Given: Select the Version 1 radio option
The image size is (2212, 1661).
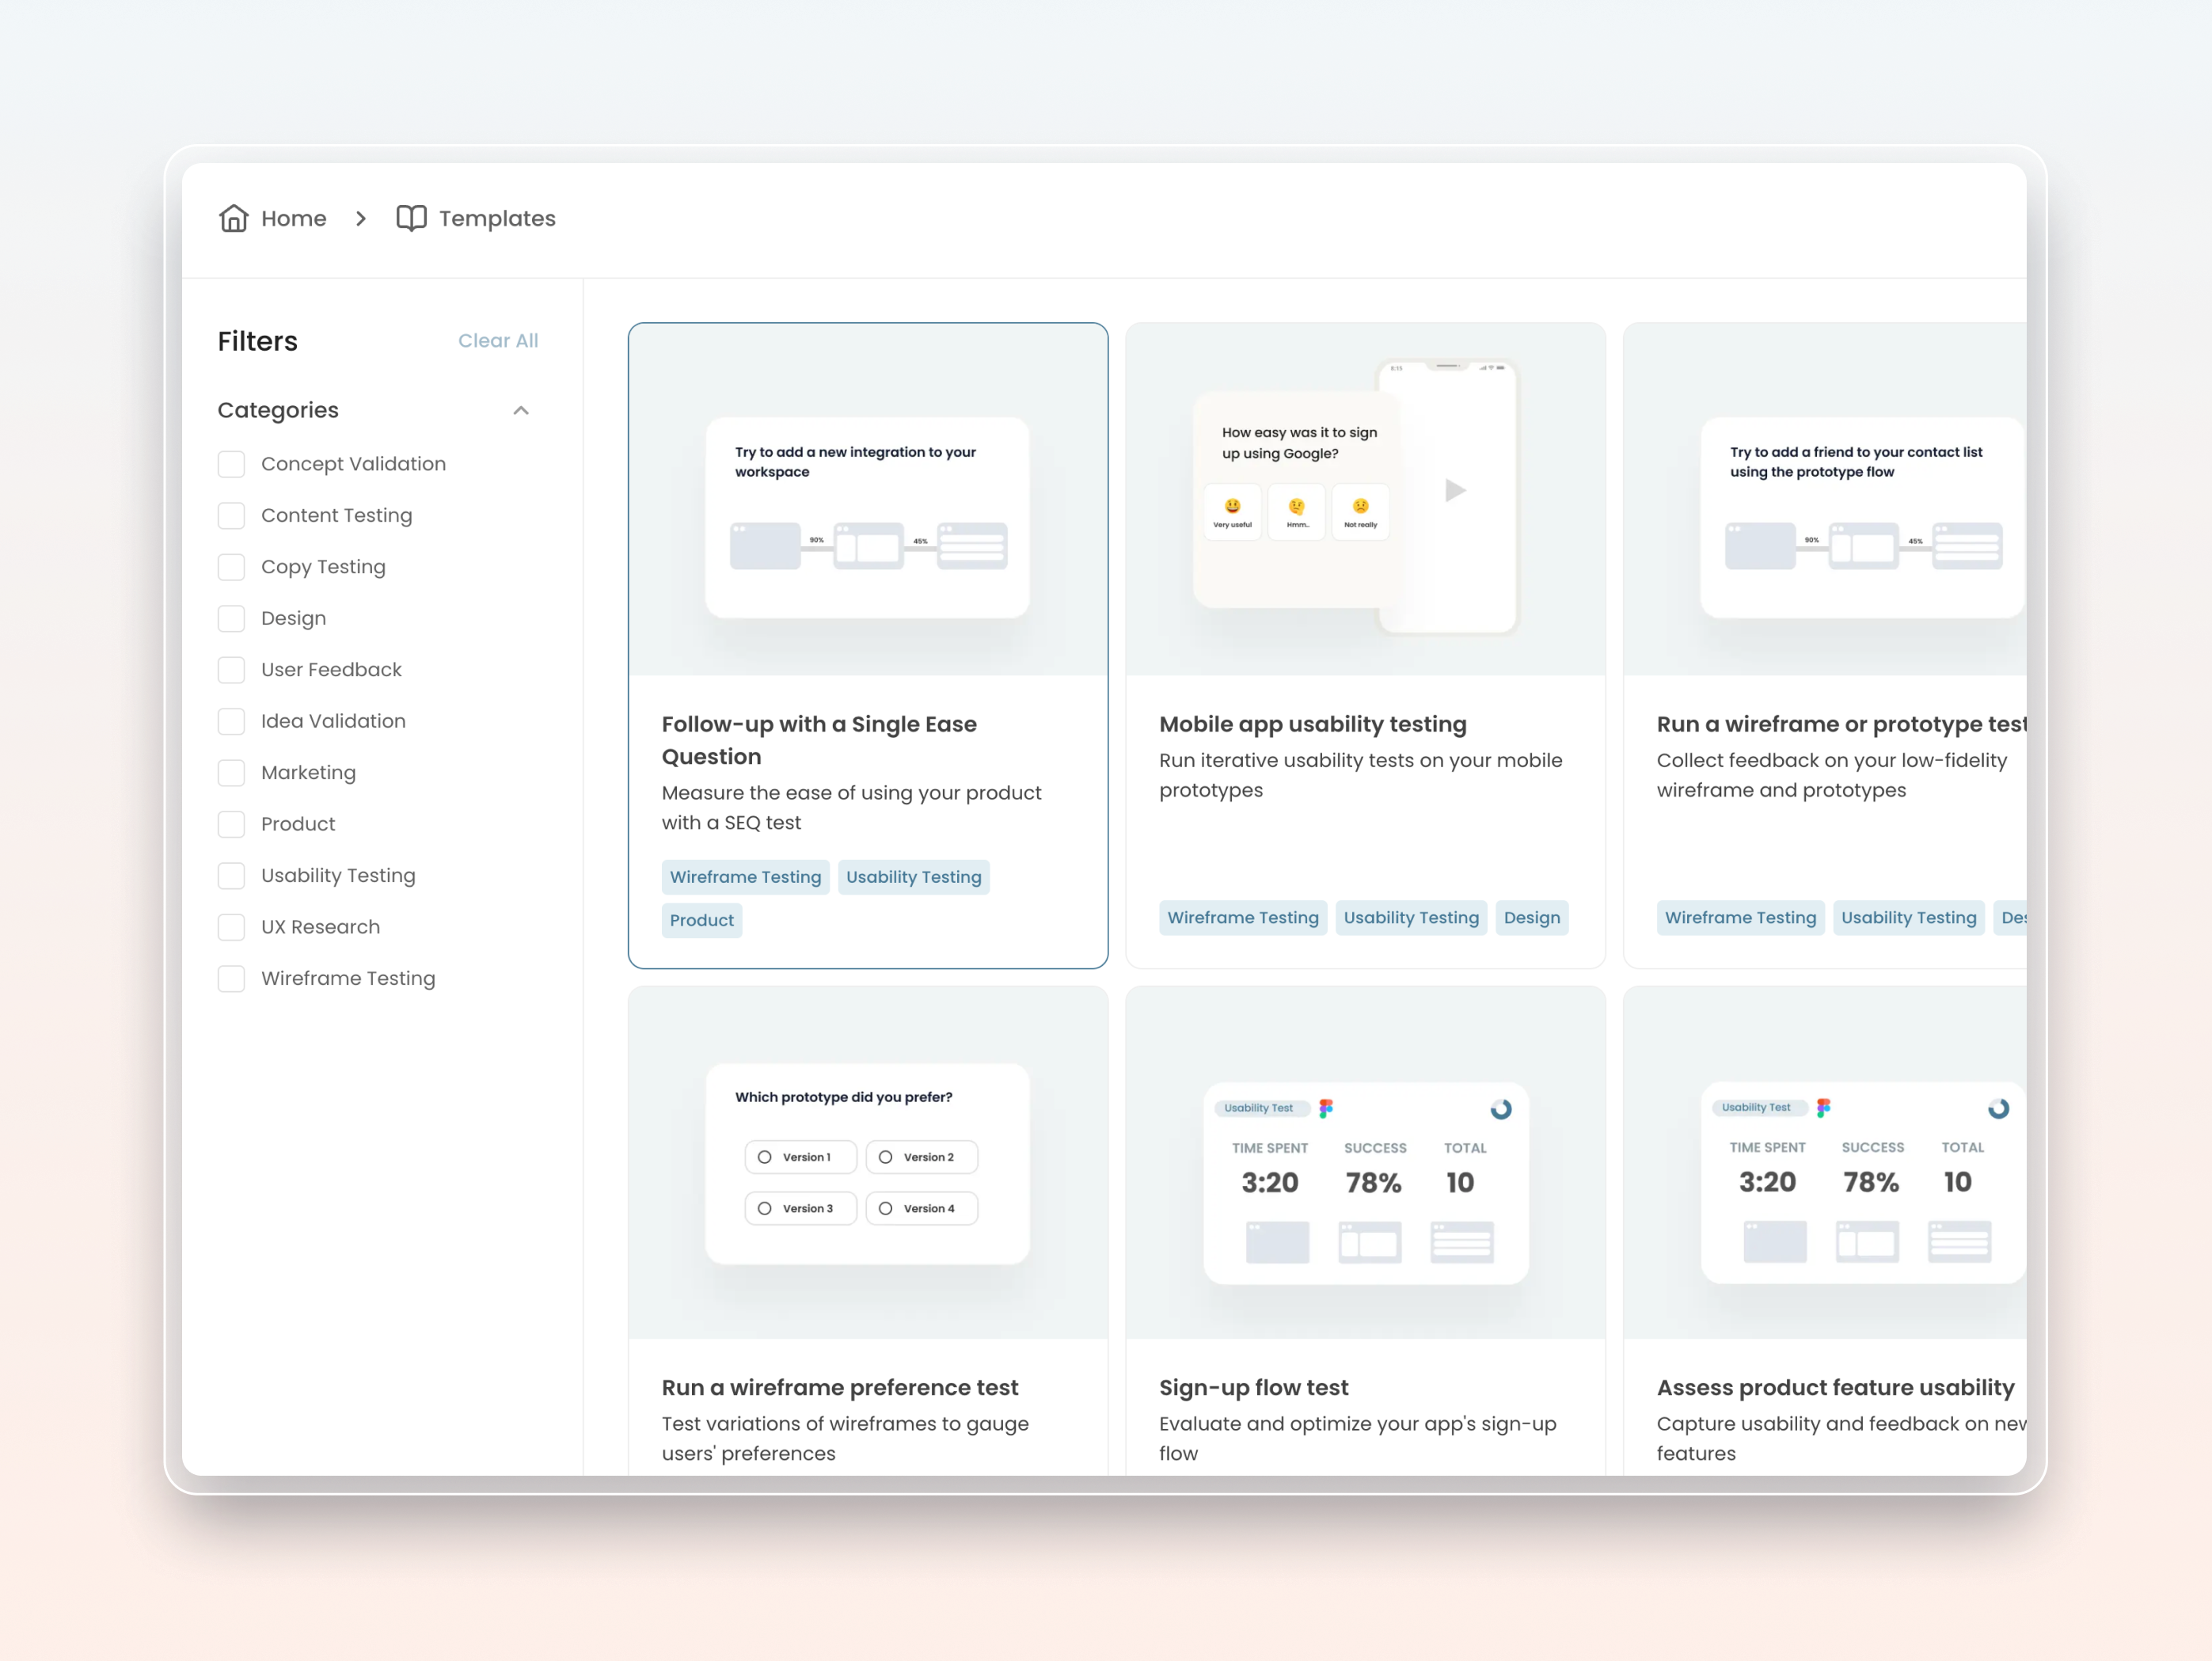Looking at the screenshot, I should [x=765, y=1157].
